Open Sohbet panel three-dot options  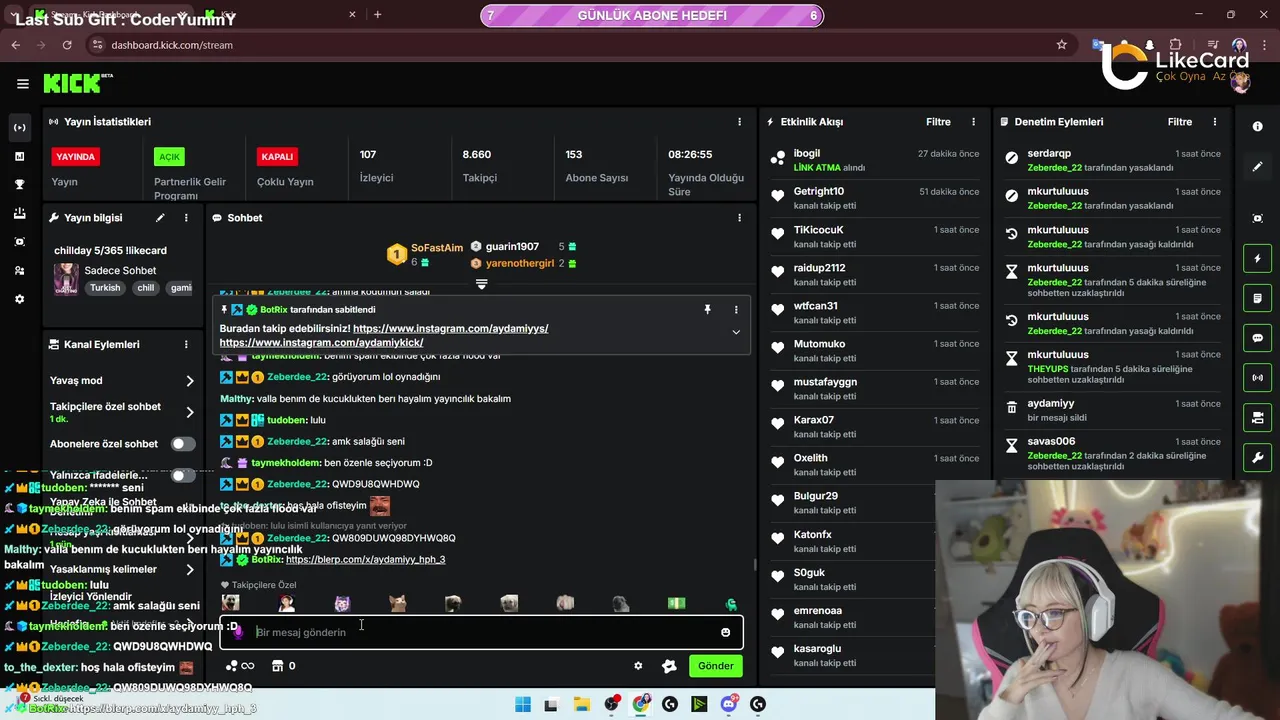pos(740,218)
